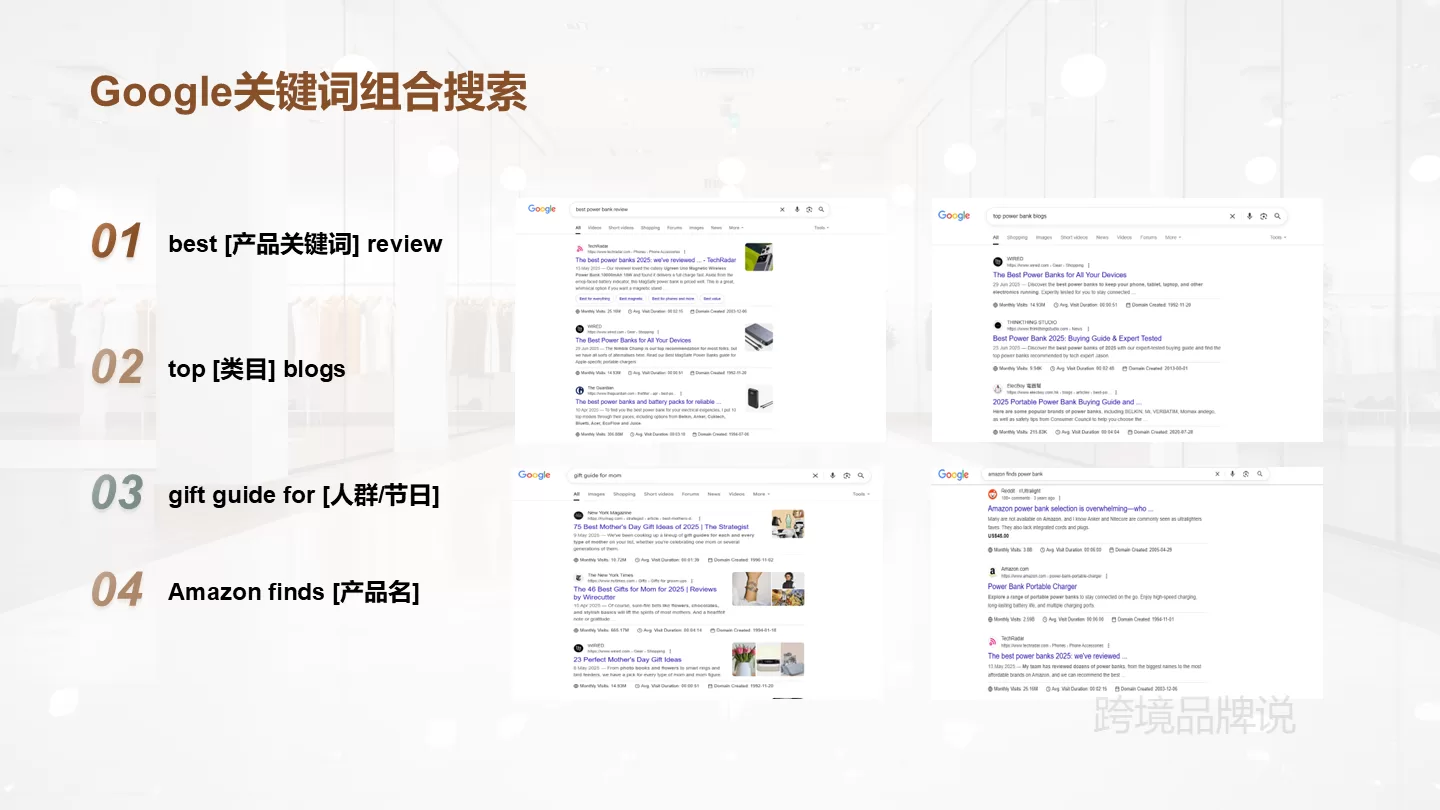
Task: Click search magnifier for 'top power bank blogs'
Action: click(1277, 216)
